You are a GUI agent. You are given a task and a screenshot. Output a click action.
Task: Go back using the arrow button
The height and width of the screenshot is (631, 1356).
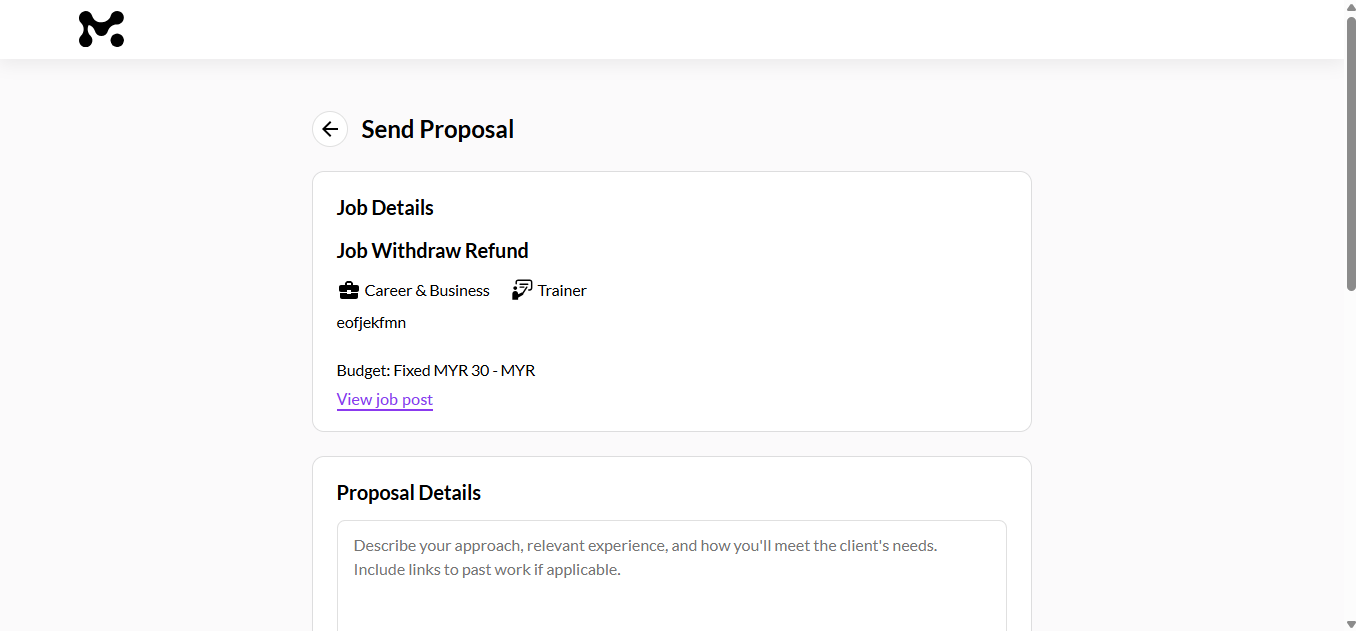tap(330, 129)
